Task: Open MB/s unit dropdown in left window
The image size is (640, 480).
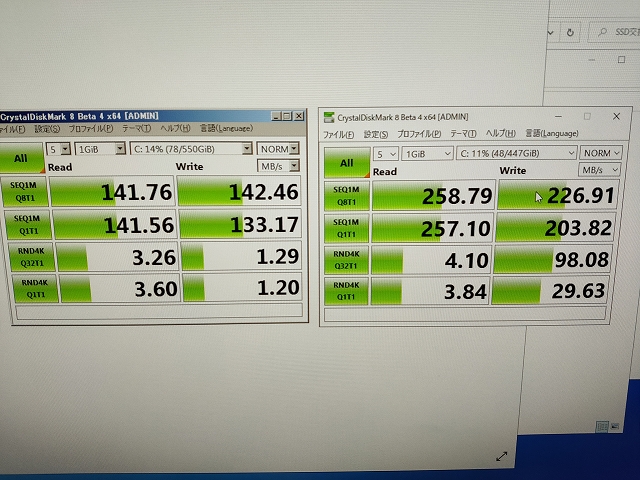Action: [x=278, y=166]
